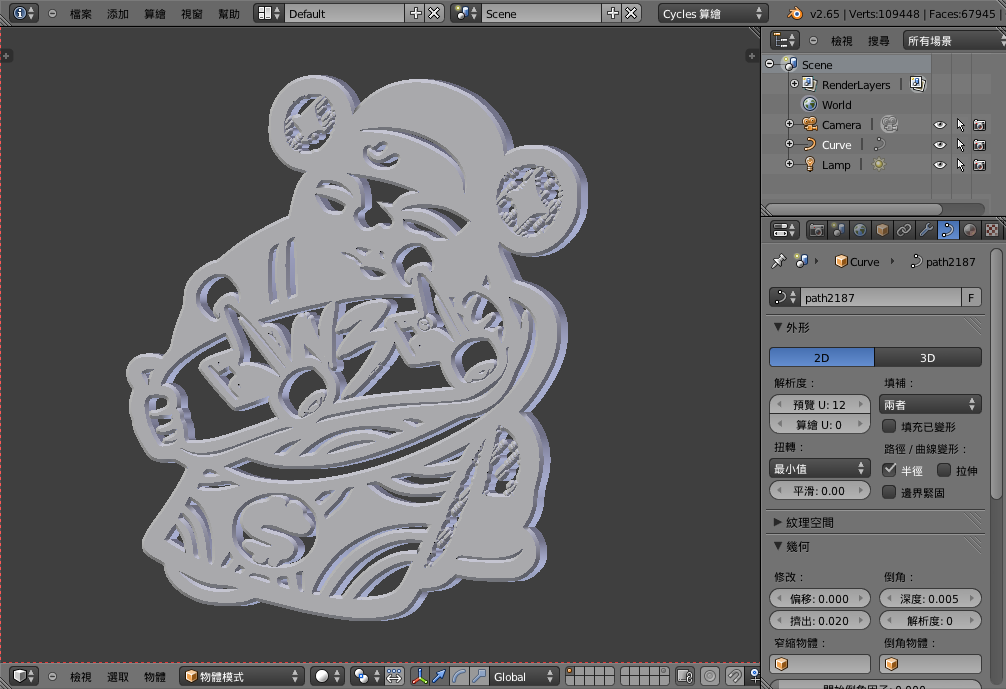Click the 3D manipulator axis toggle icon

pos(419,676)
